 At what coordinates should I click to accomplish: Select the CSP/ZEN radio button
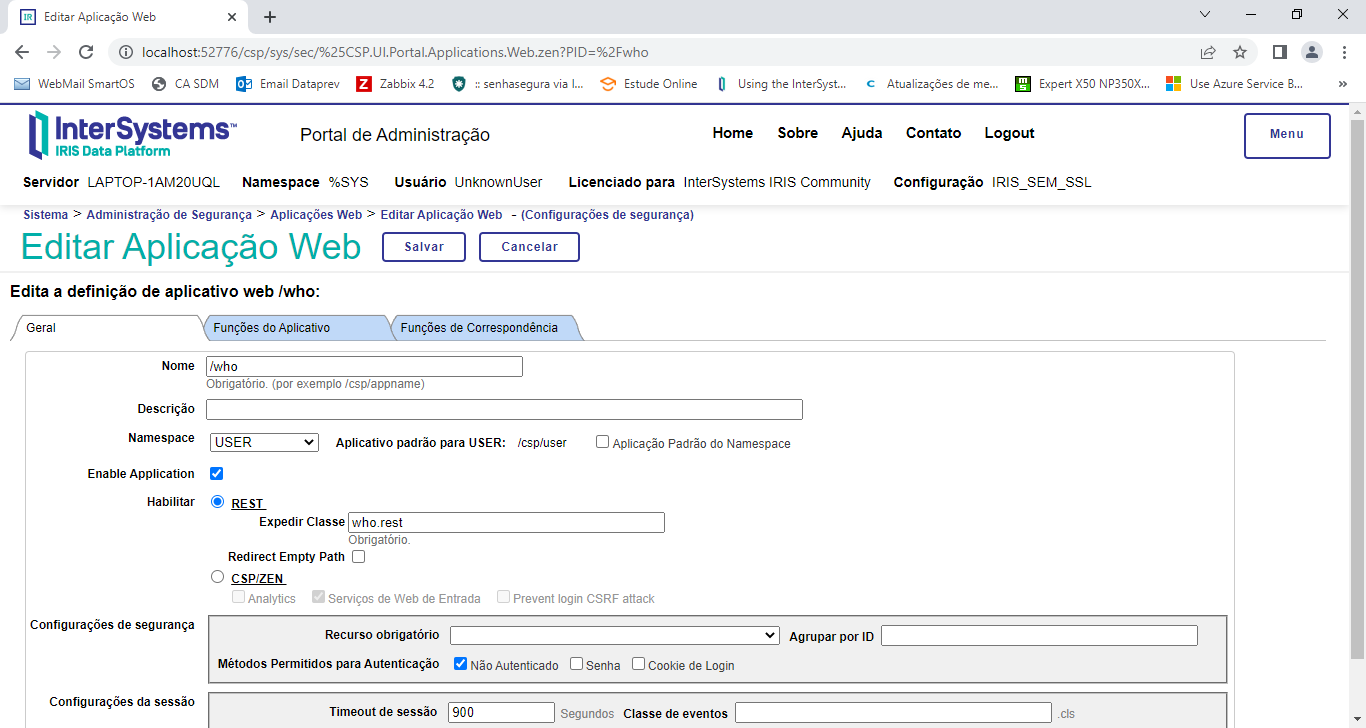[x=217, y=577]
